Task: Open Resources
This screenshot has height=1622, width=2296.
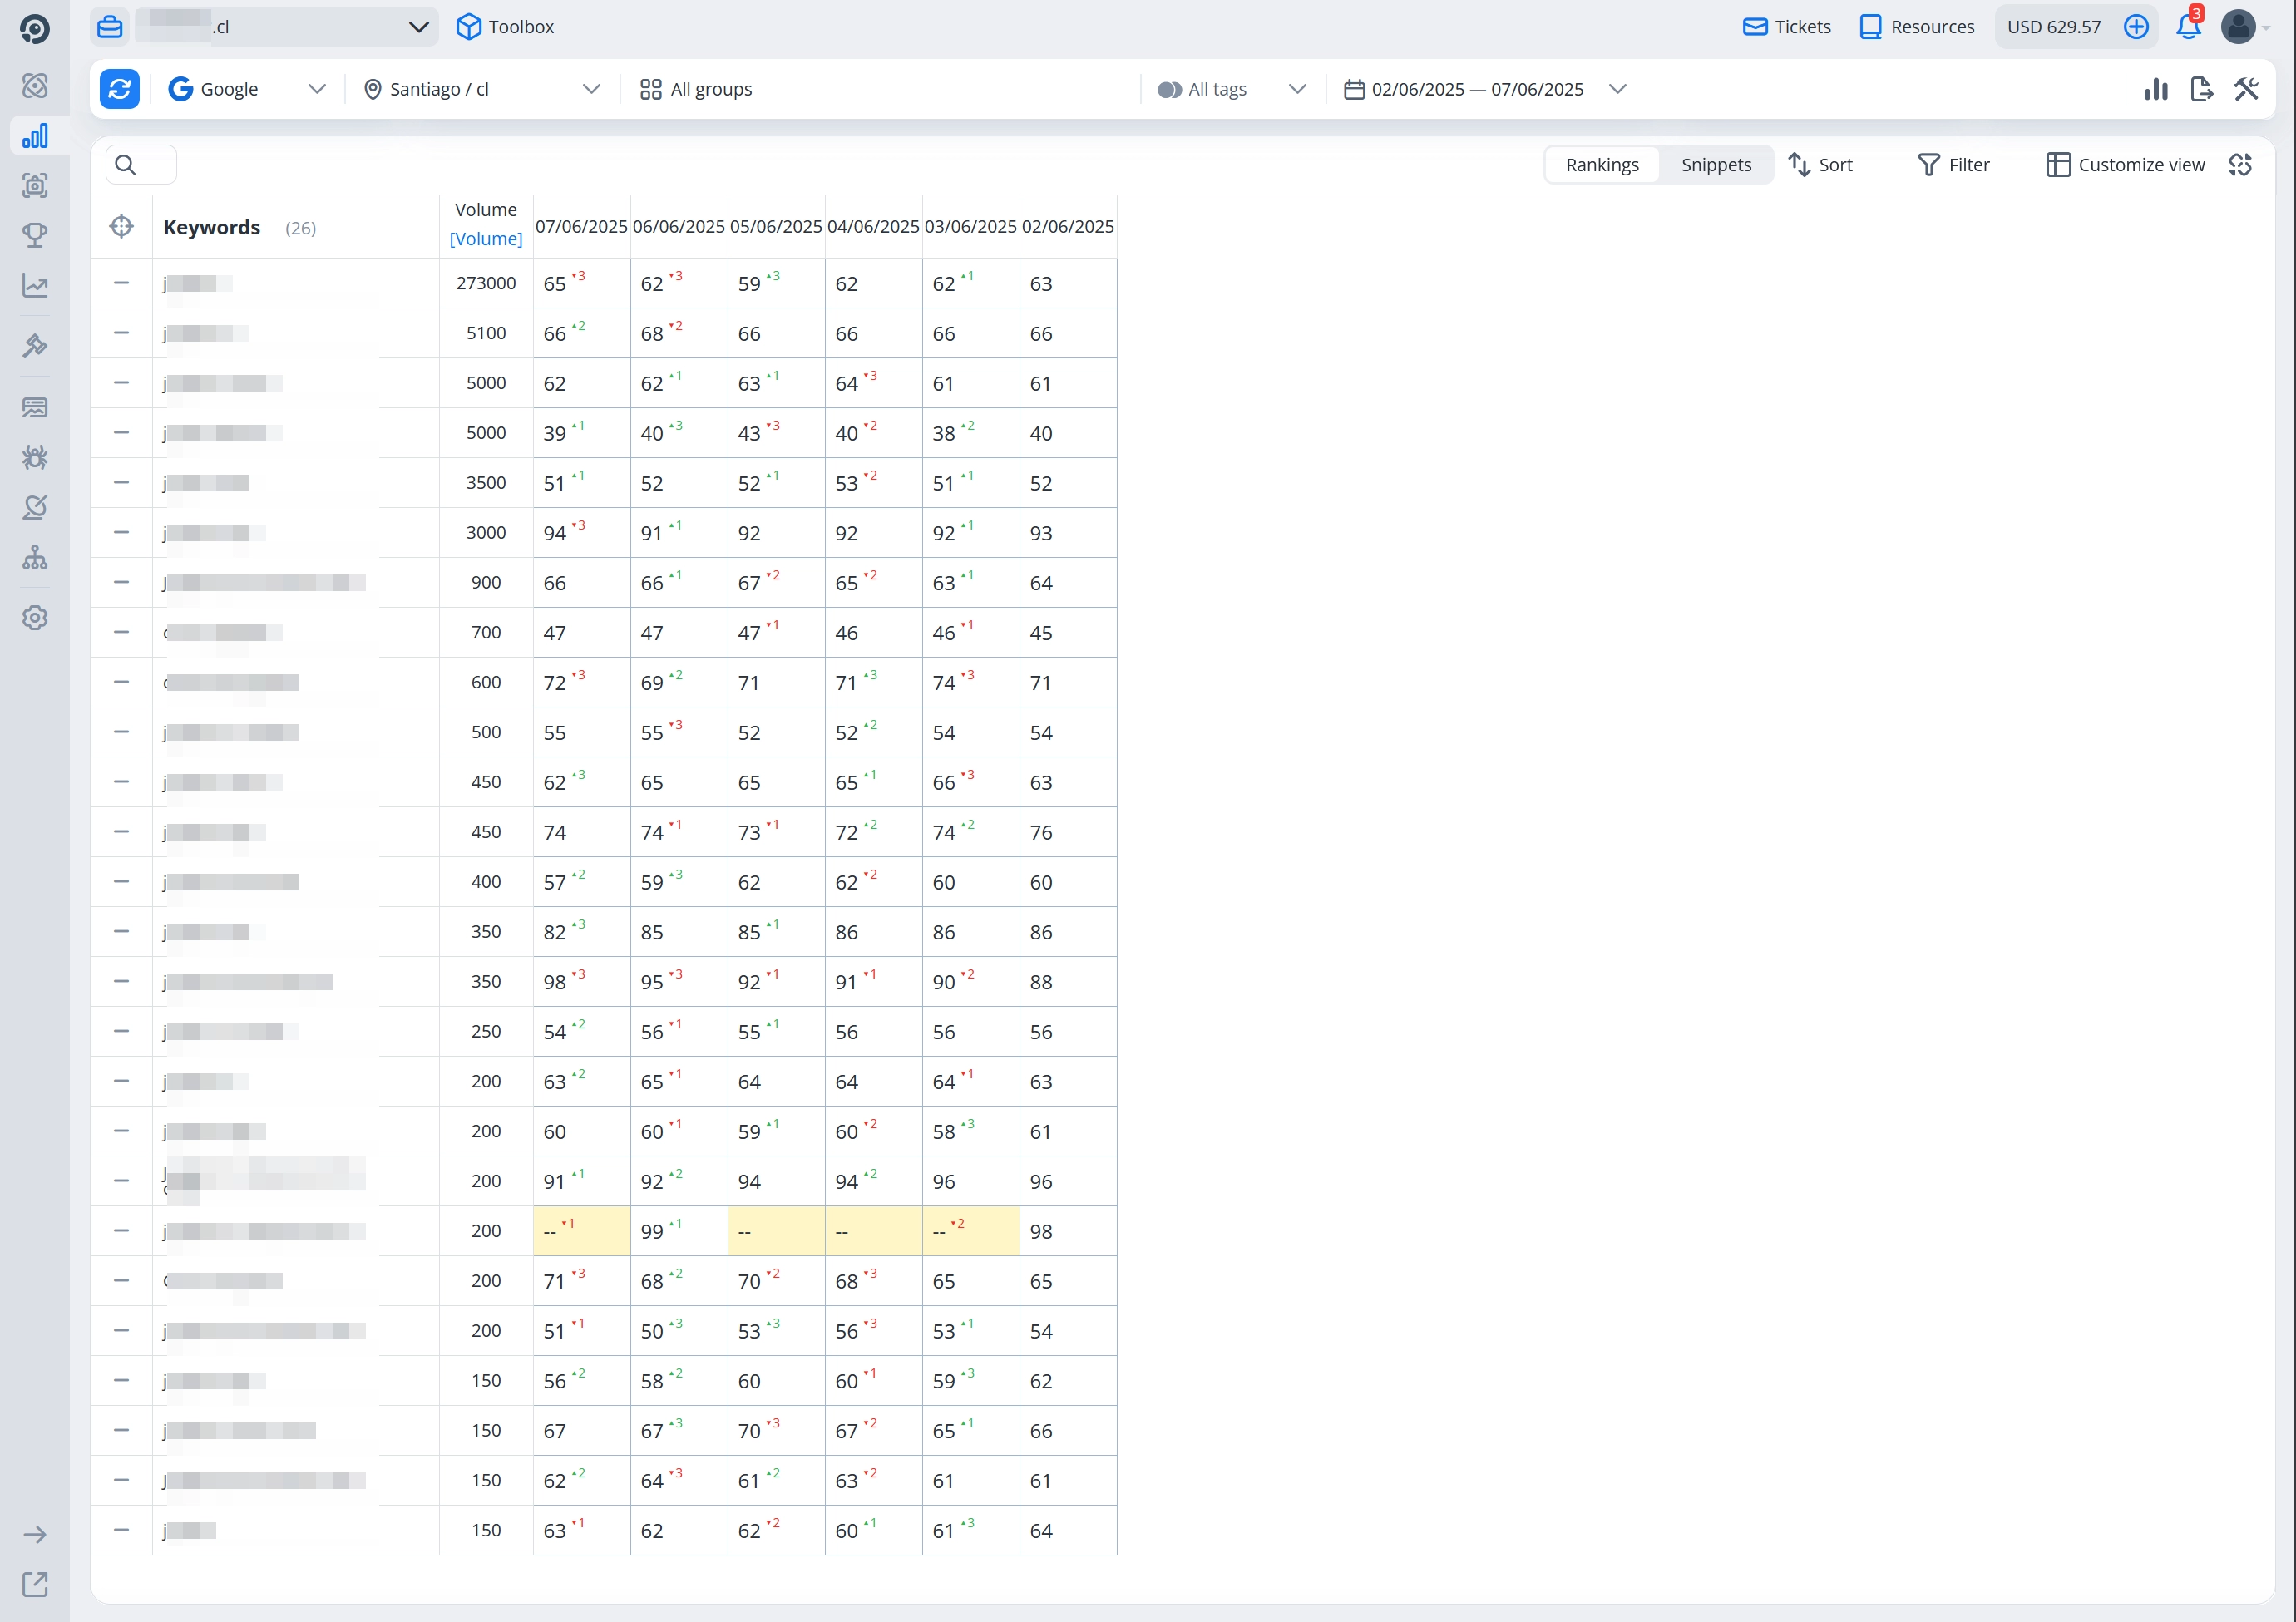Action: 1917,27
